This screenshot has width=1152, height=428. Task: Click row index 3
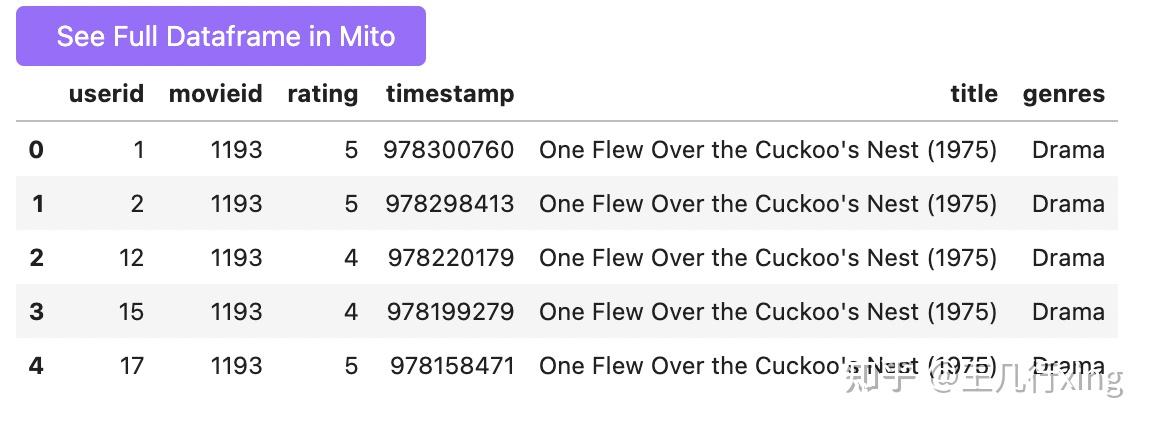tap(36, 312)
